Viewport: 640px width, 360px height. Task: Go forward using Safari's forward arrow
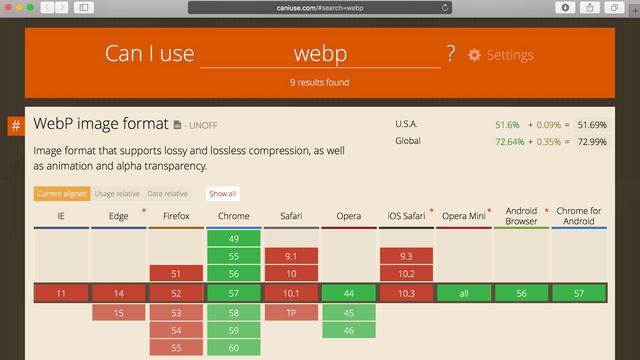[62, 7]
